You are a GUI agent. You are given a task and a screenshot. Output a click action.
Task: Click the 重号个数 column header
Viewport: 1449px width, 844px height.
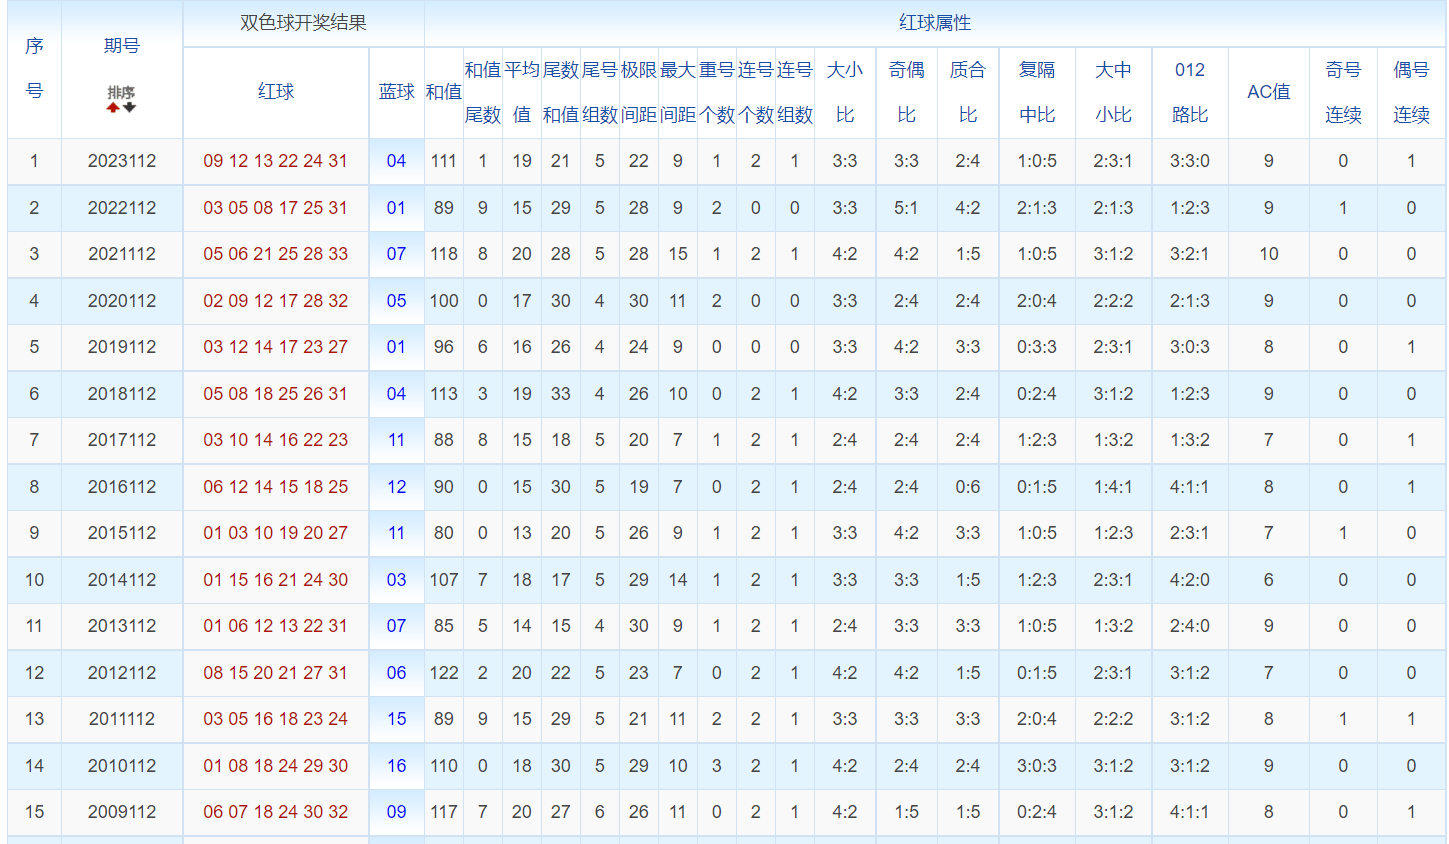(x=717, y=92)
